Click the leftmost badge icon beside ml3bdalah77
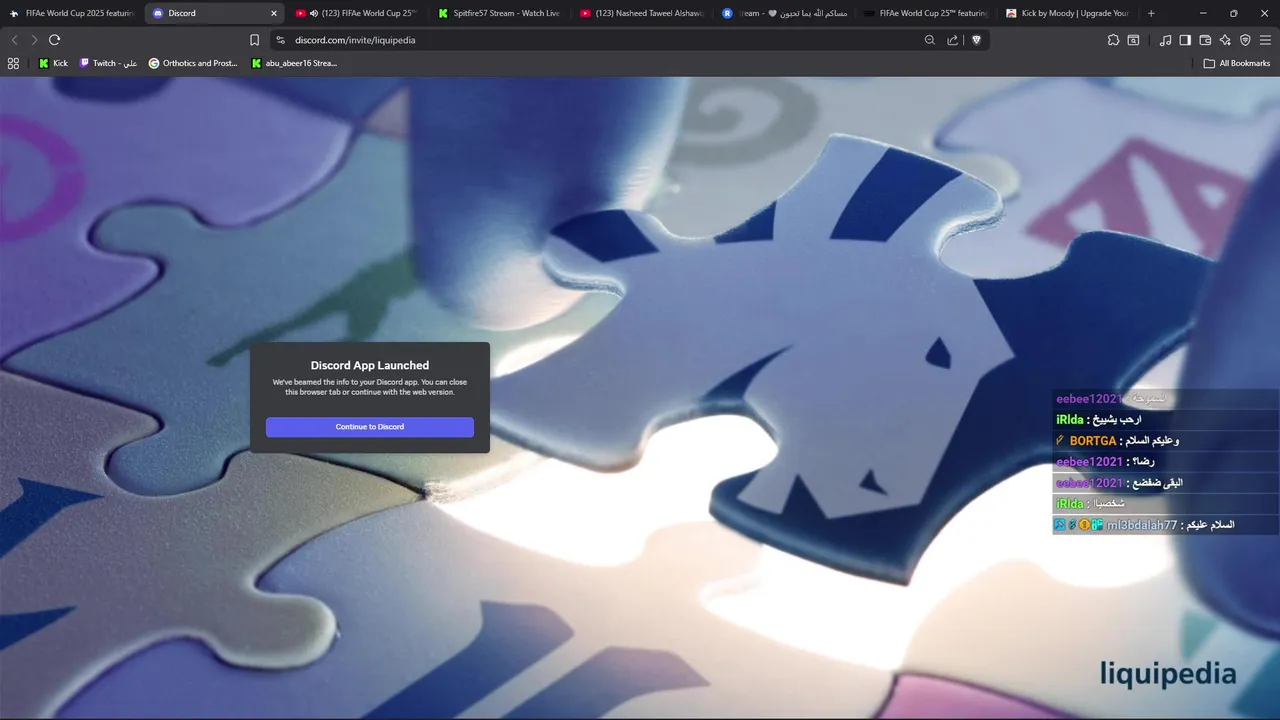Screen dimensions: 1280x720 (x=1060, y=525)
